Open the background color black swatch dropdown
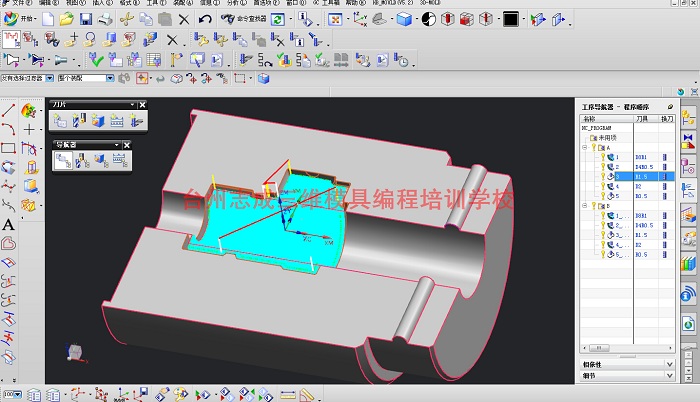The height and width of the screenshot is (402, 700). [523, 20]
